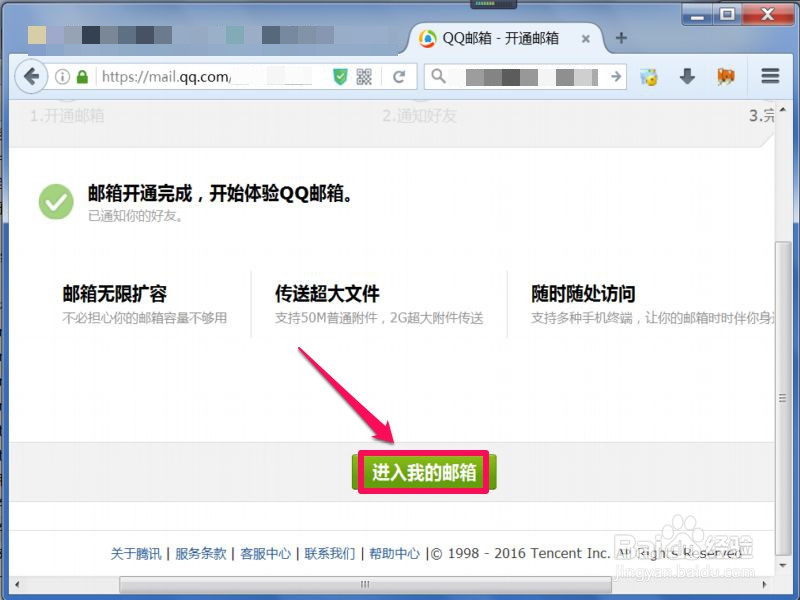The height and width of the screenshot is (600, 800).
Task: Open the 服务条款 footer link
Action: pyautogui.click(x=201, y=554)
